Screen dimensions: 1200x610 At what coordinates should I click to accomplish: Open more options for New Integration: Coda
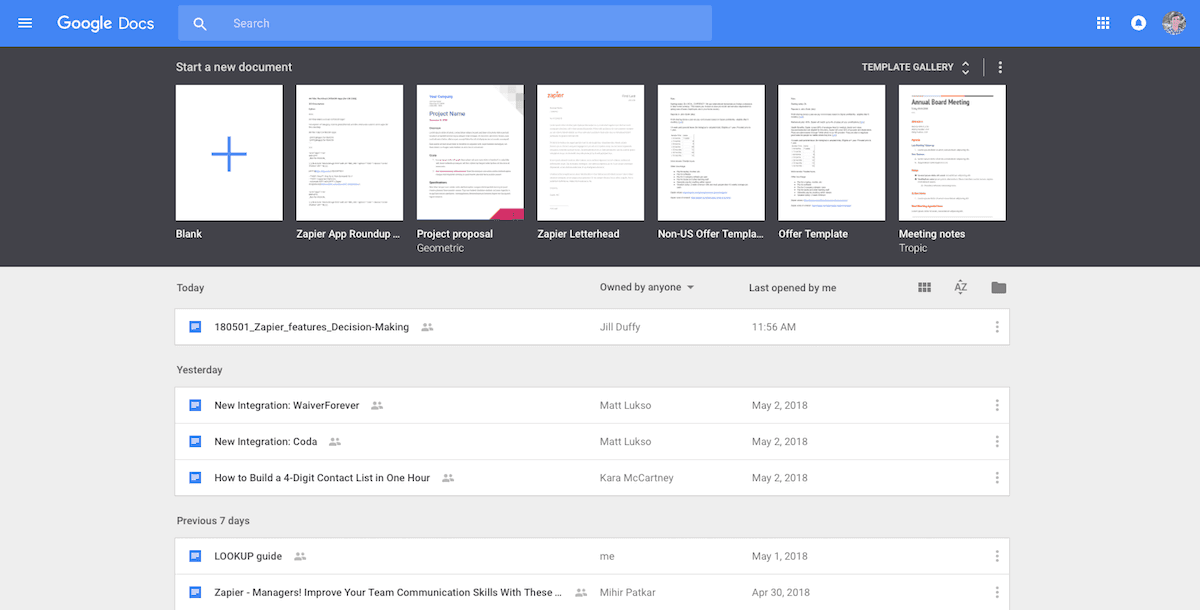pyautogui.click(x=997, y=442)
